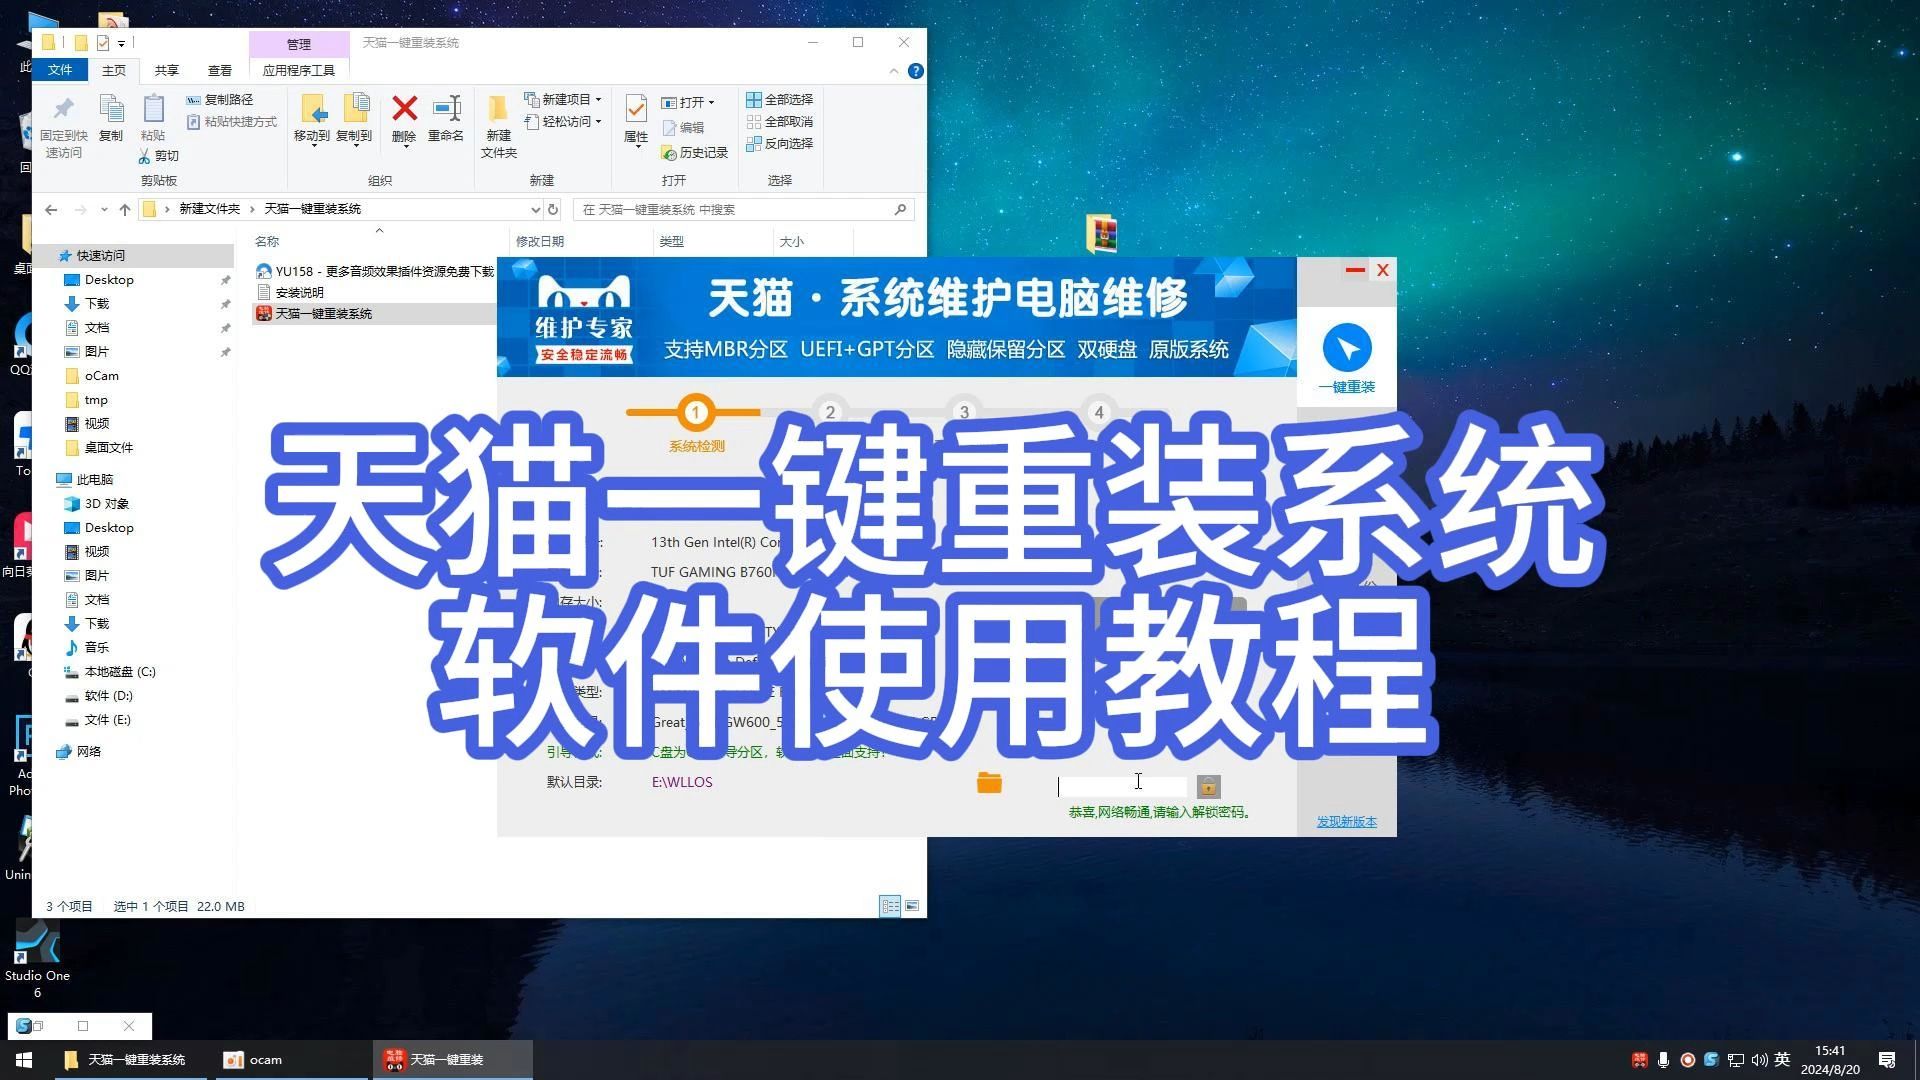Click the 一键重装 arrow icon
Image resolution: width=1920 pixels, height=1080 pixels.
pyautogui.click(x=1347, y=348)
